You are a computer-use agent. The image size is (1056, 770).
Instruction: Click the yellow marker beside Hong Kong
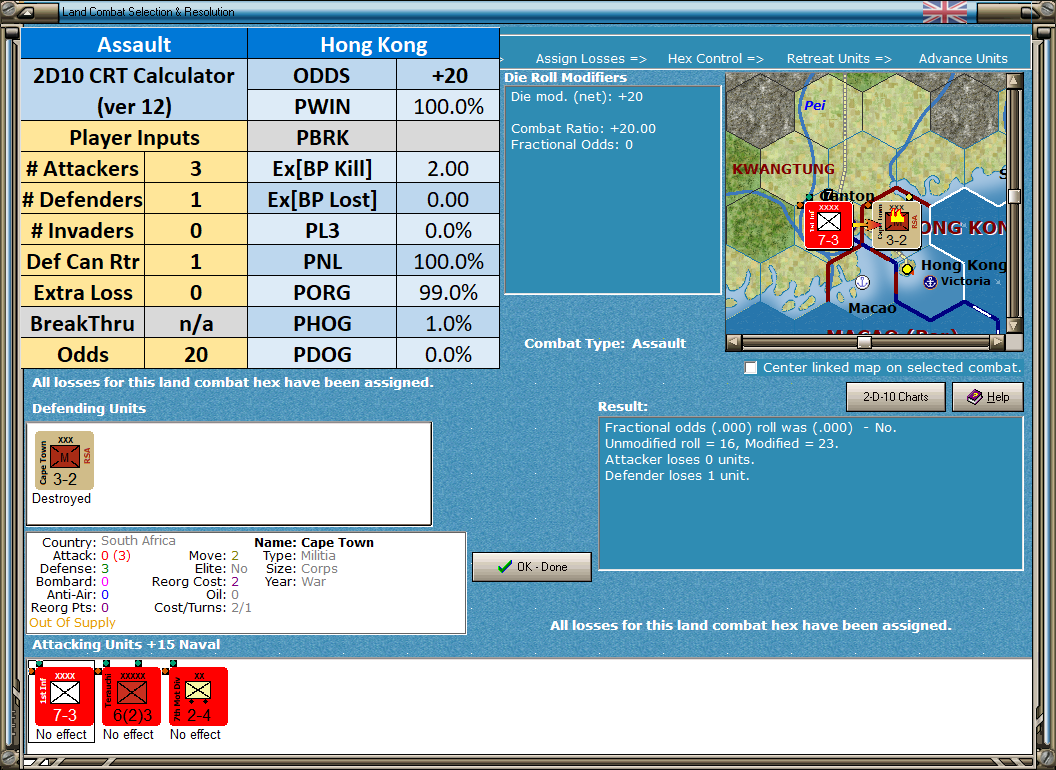pos(907,268)
